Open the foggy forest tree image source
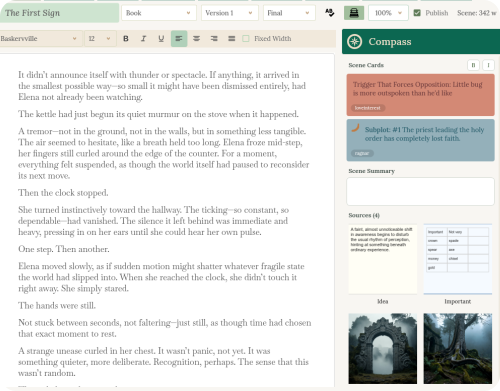This screenshot has width=500, height=391. click(x=458, y=348)
